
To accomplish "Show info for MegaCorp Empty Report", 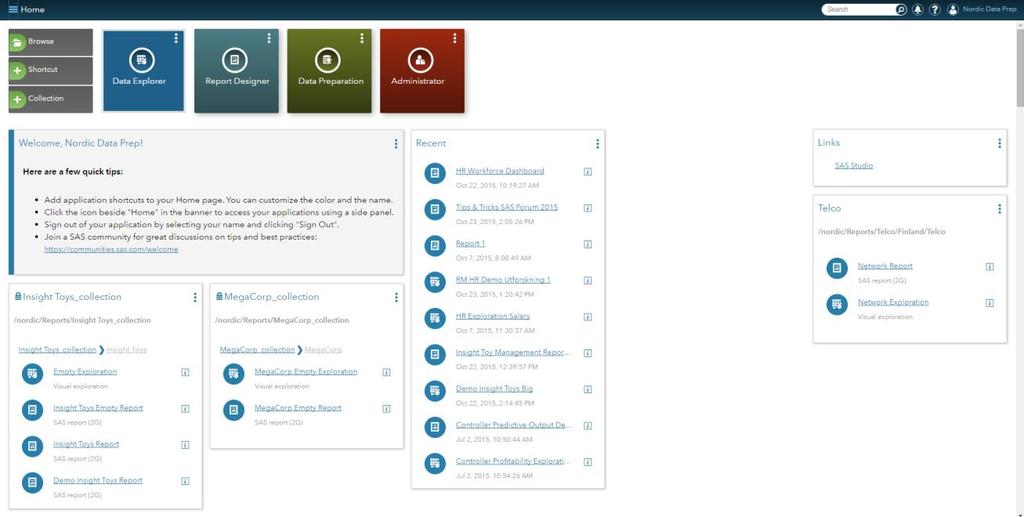I will [386, 409].
